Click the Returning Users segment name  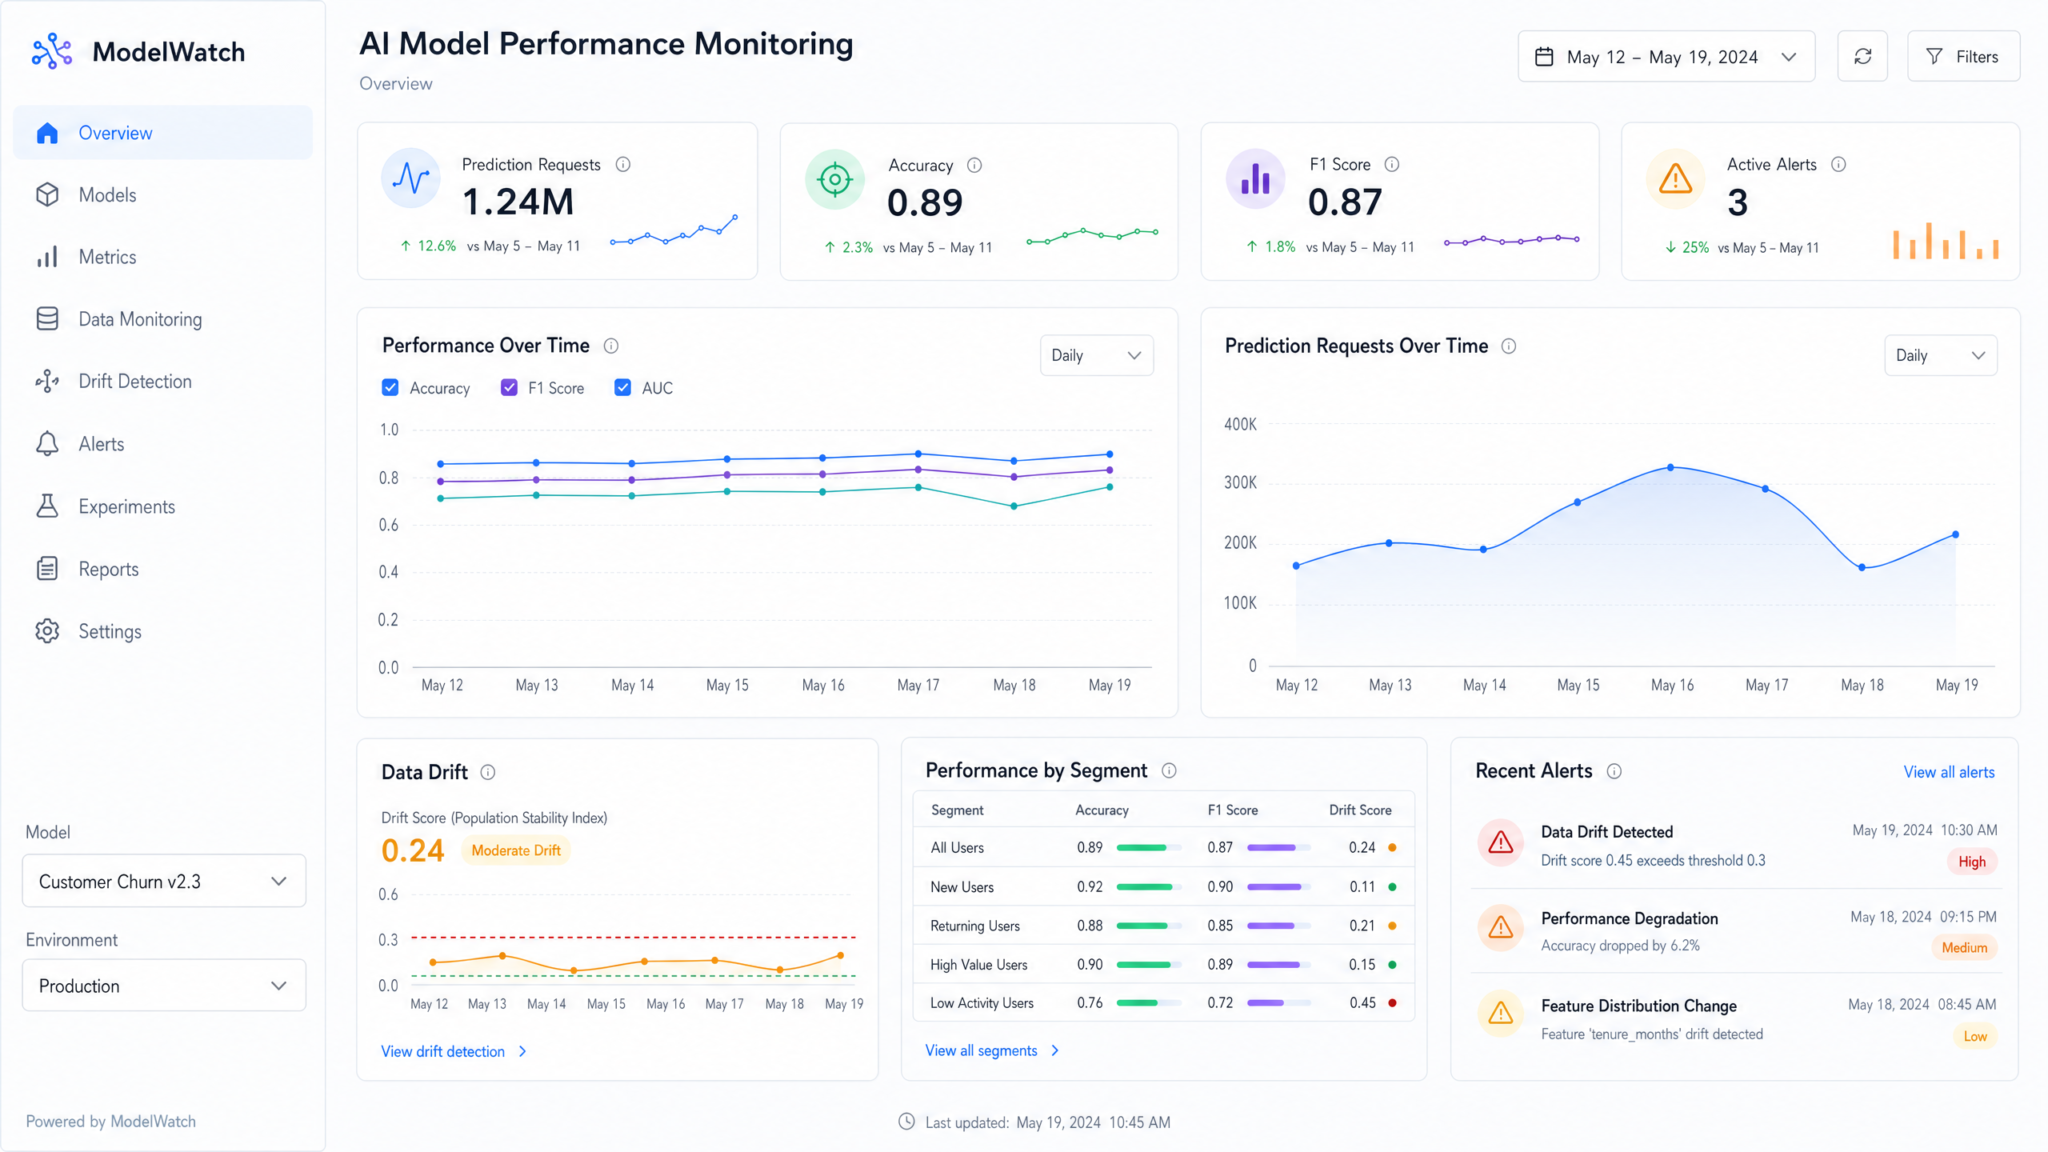coord(975,926)
